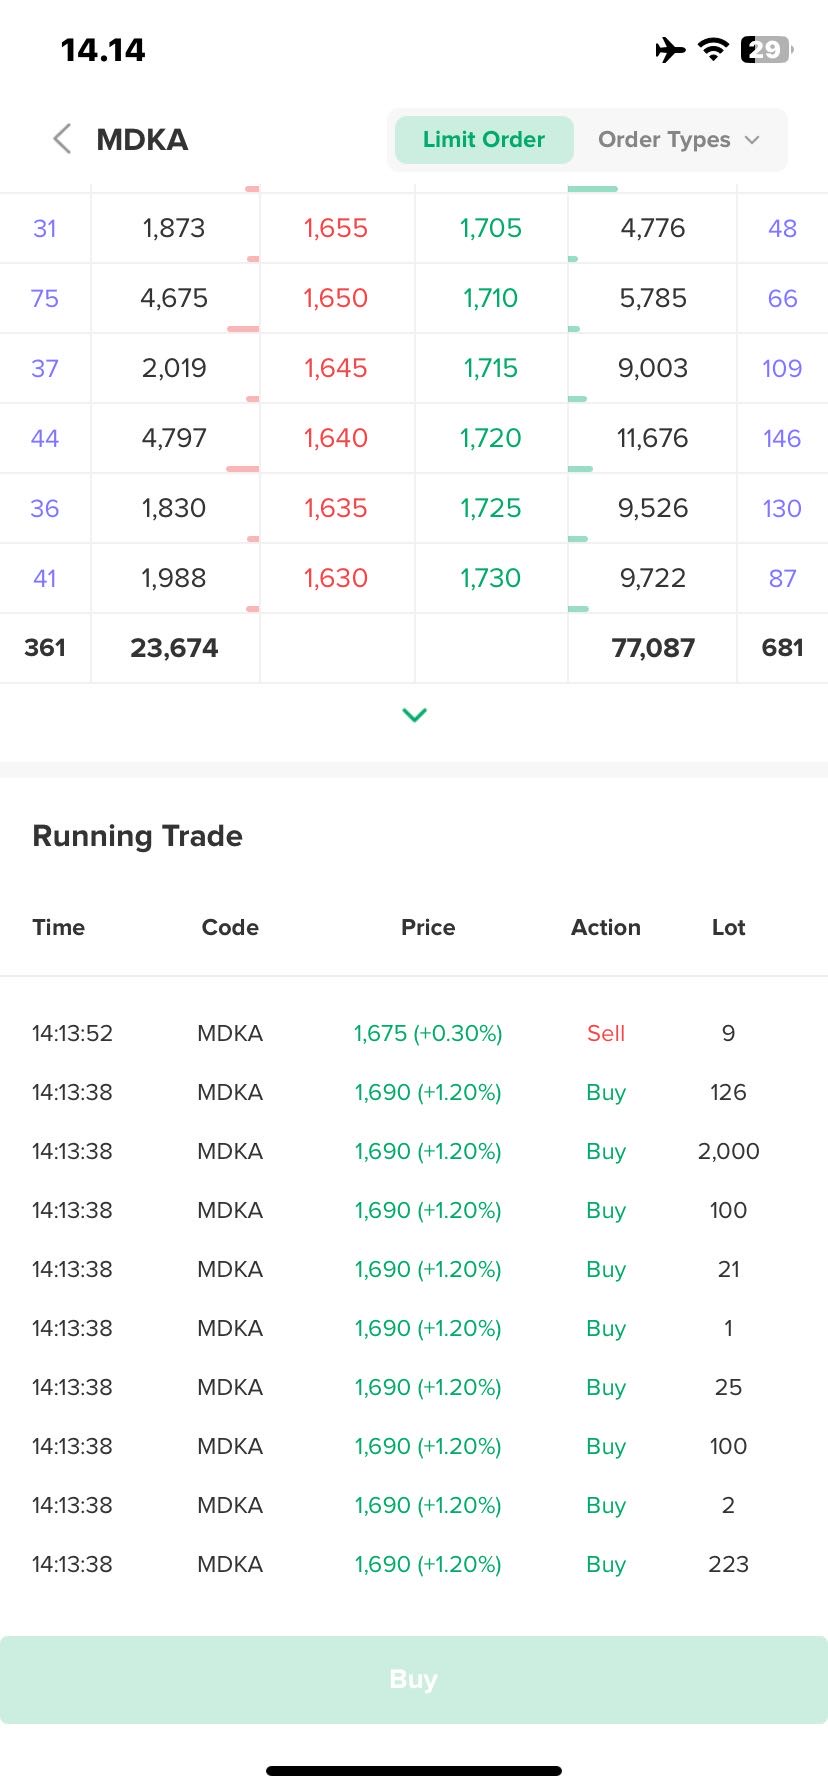Tap the 14:13:52 Sell trade row
The image size is (828, 1792).
[414, 1033]
